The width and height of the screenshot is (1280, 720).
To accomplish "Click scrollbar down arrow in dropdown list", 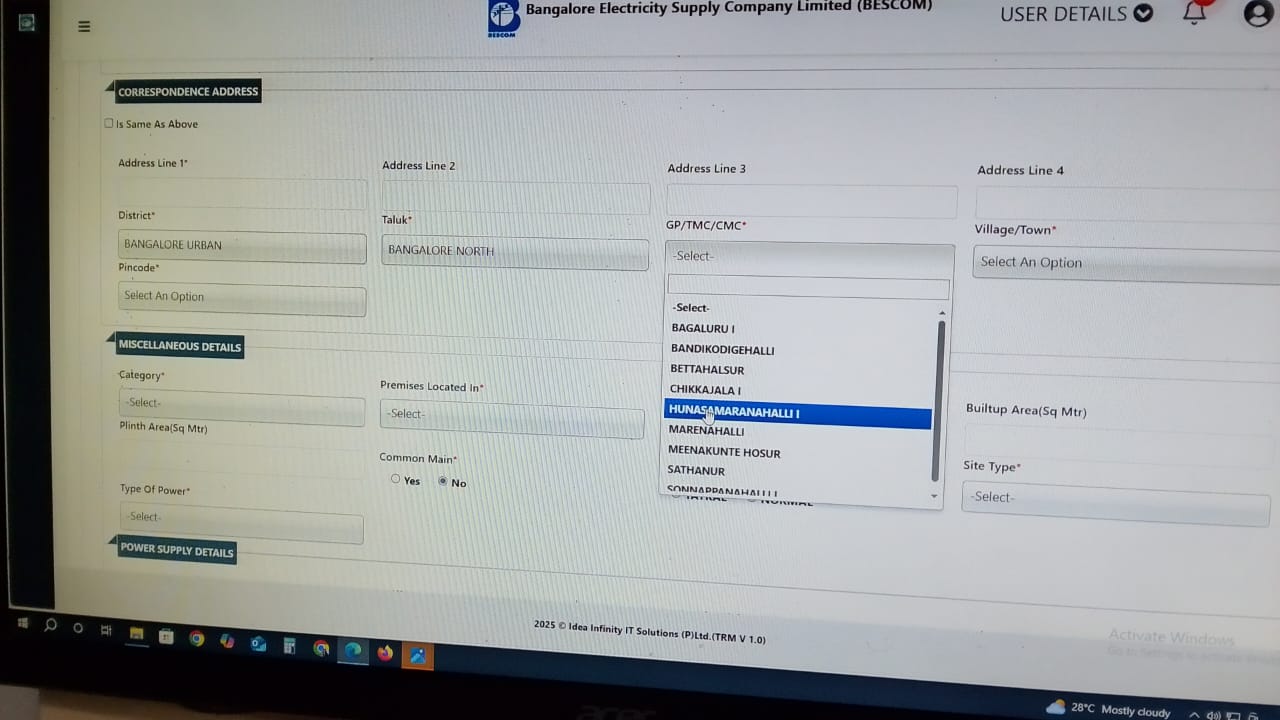I will [935, 497].
